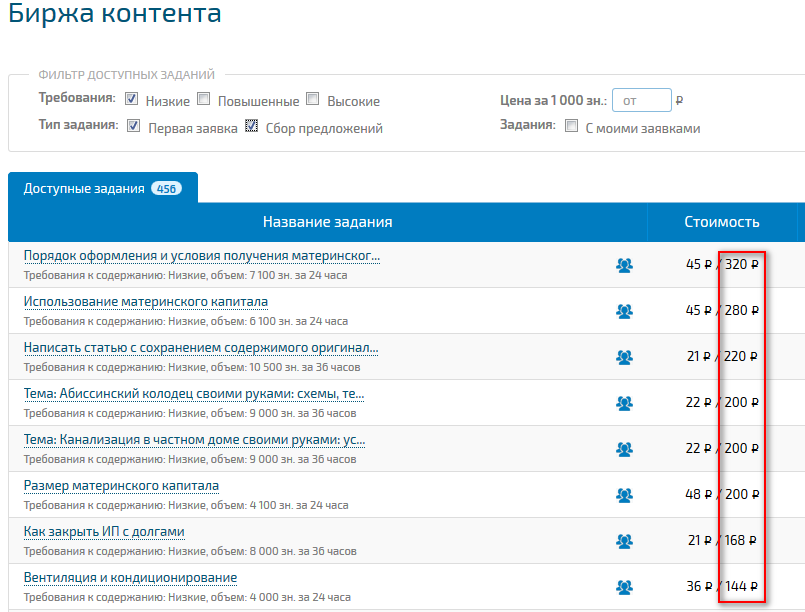Image resolution: width=805 pixels, height=612 pixels.
Task: Toggle the Сбор предложений checkbox
Action: [251, 125]
